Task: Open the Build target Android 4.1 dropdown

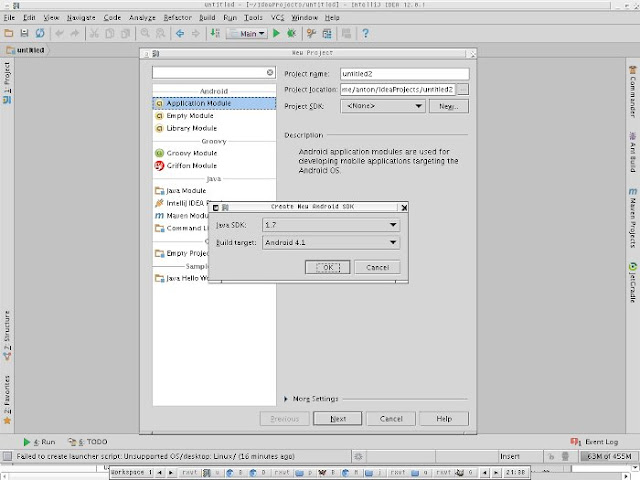Action: pos(331,242)
